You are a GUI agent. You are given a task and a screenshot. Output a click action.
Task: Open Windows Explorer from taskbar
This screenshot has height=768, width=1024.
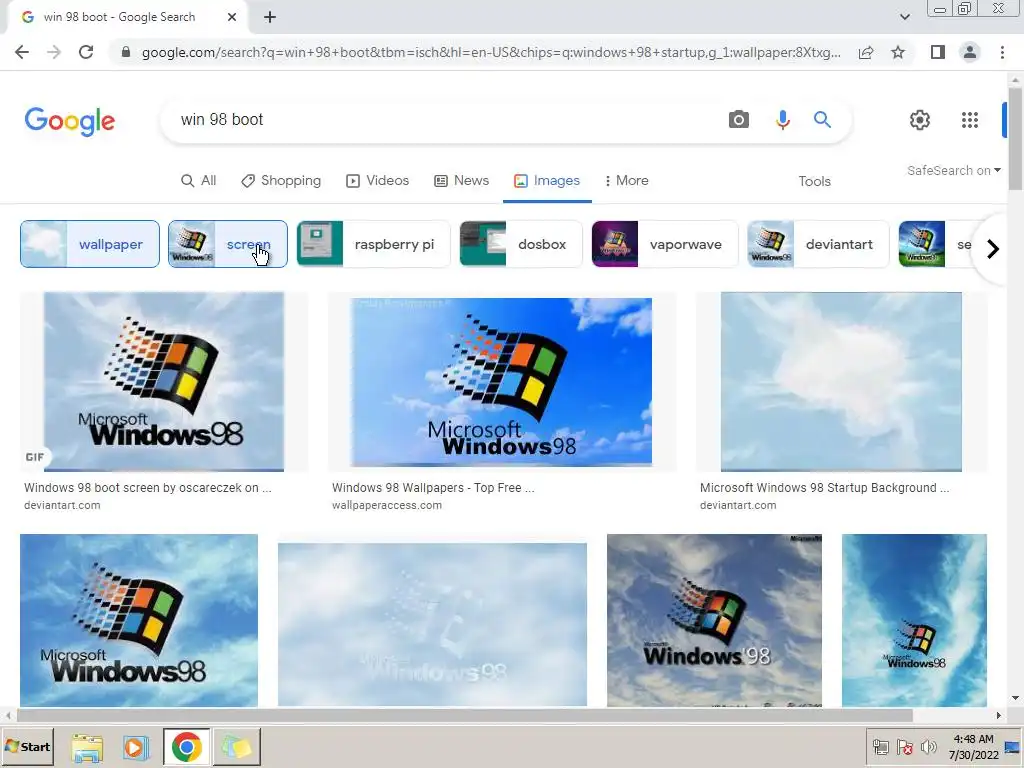pos(87,748)
